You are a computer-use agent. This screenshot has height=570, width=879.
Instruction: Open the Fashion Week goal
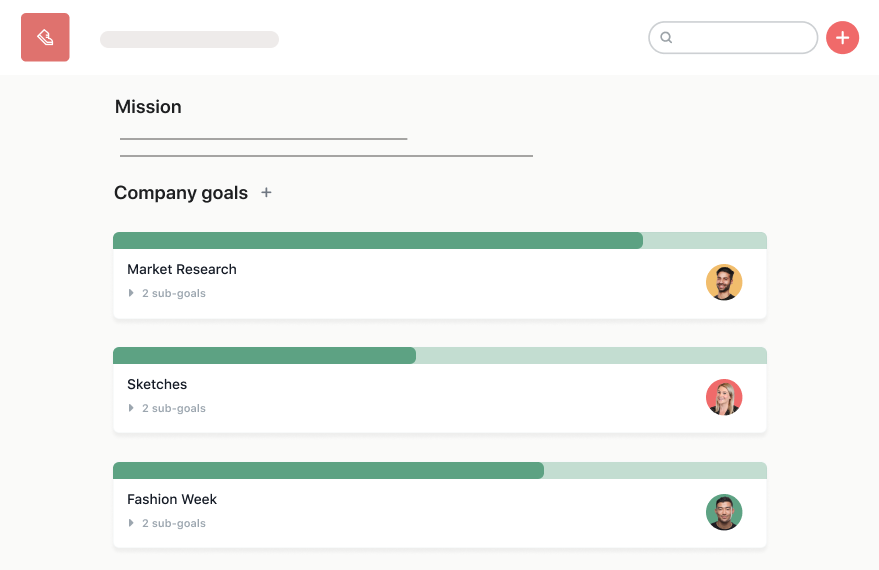[x=172, y=499]
